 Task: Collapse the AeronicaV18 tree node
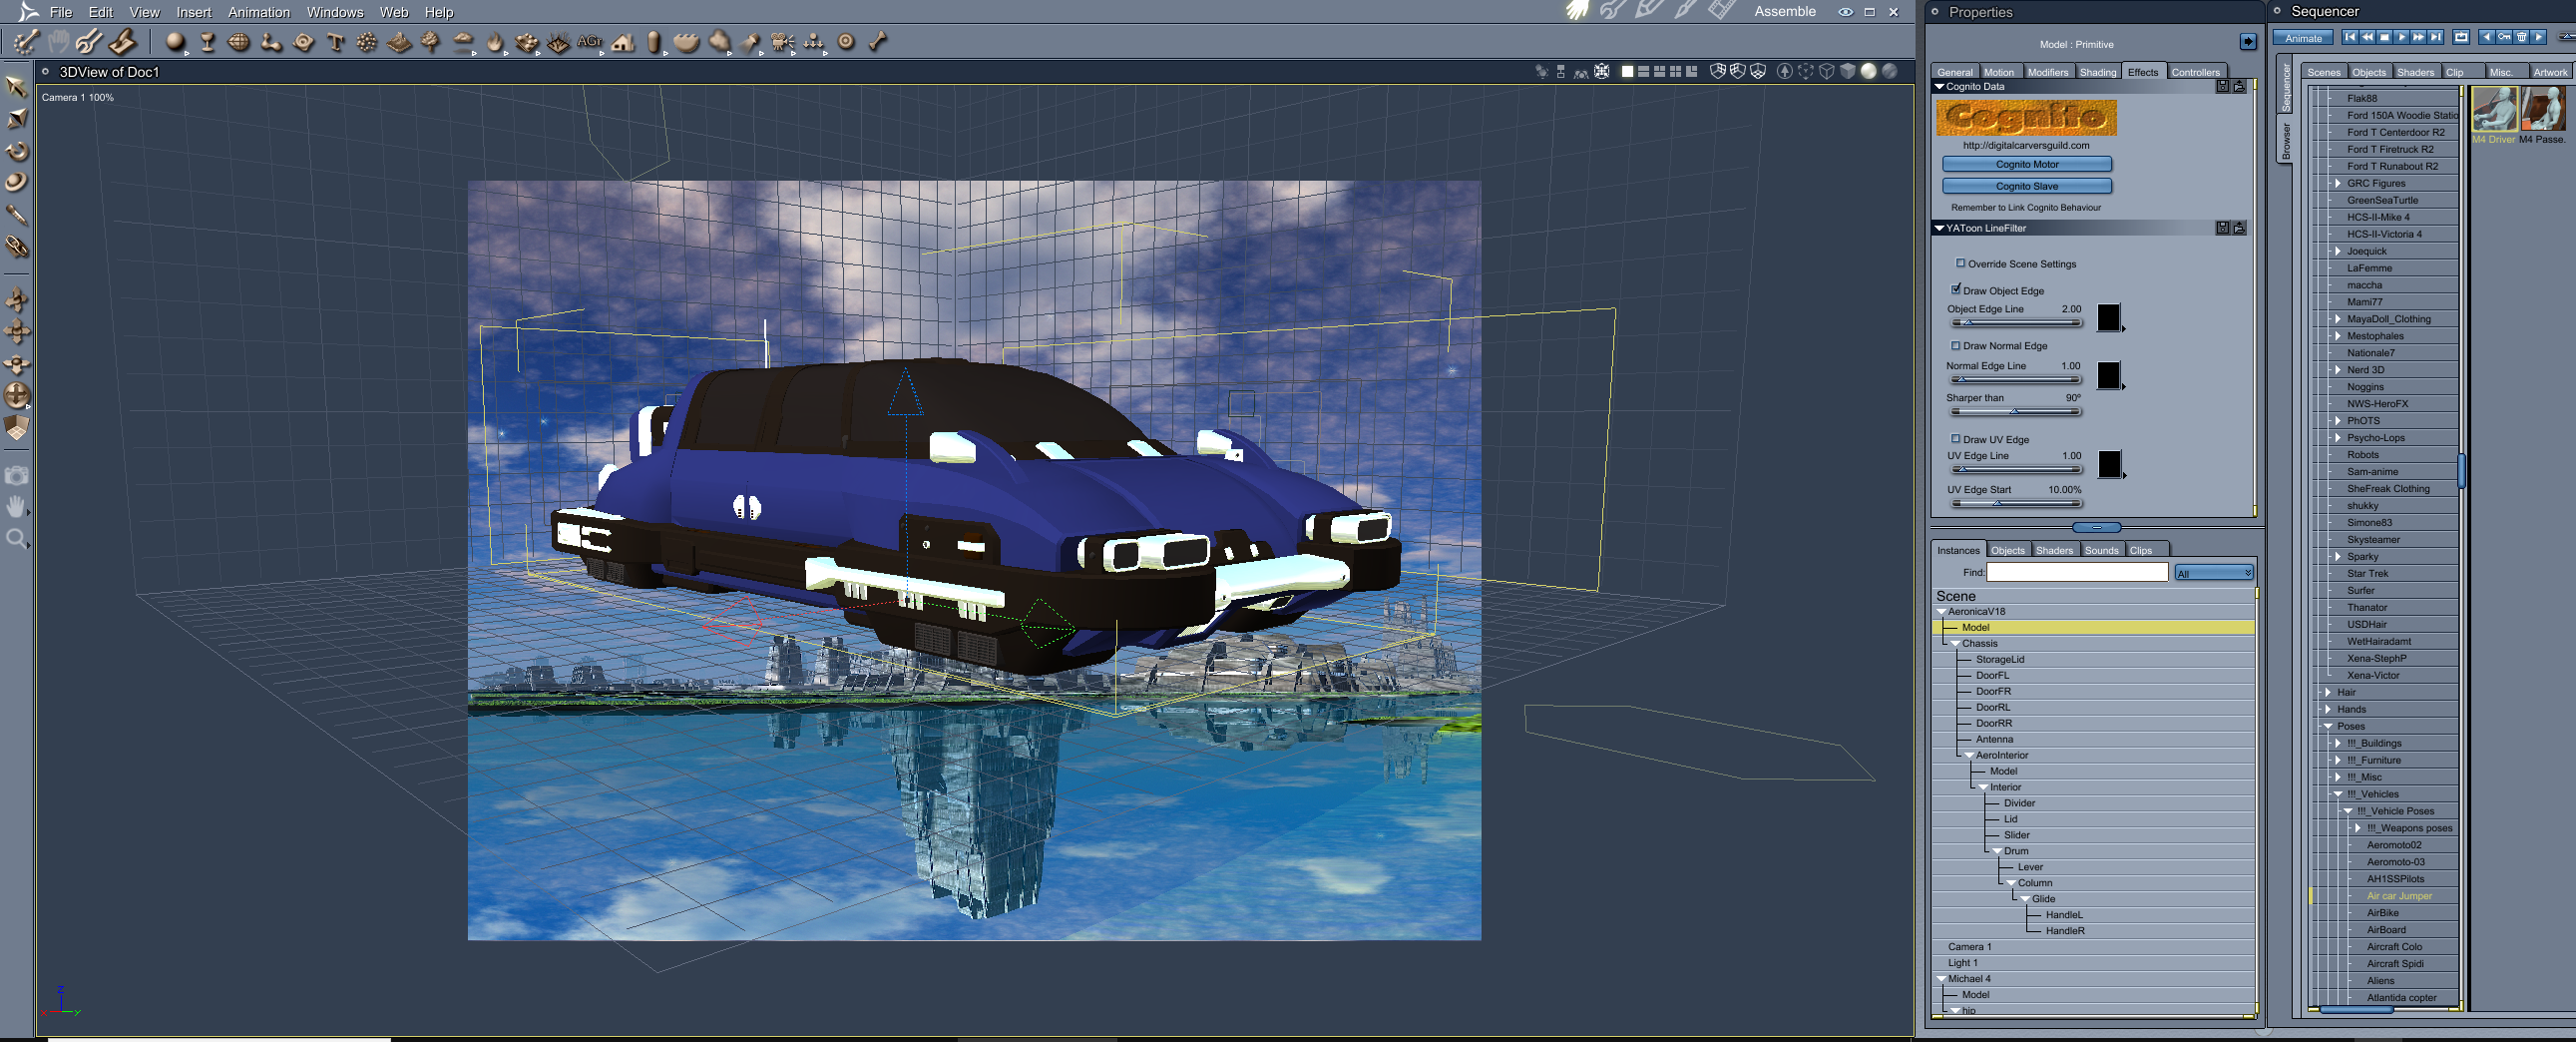[1942, 612]
